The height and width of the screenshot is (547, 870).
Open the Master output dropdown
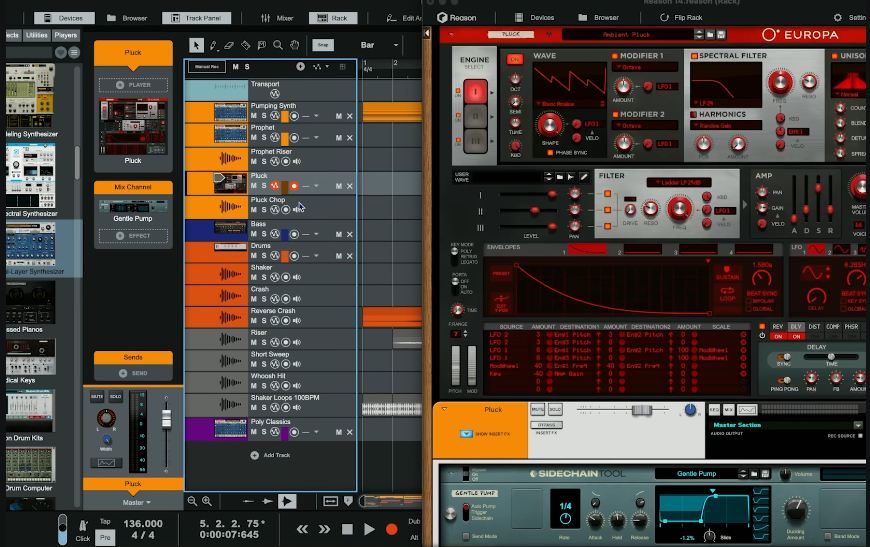133,502
